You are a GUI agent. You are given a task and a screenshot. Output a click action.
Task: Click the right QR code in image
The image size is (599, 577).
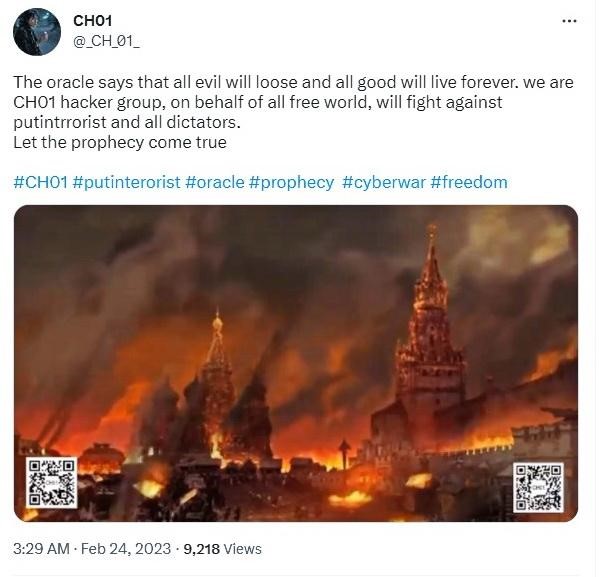538,487
